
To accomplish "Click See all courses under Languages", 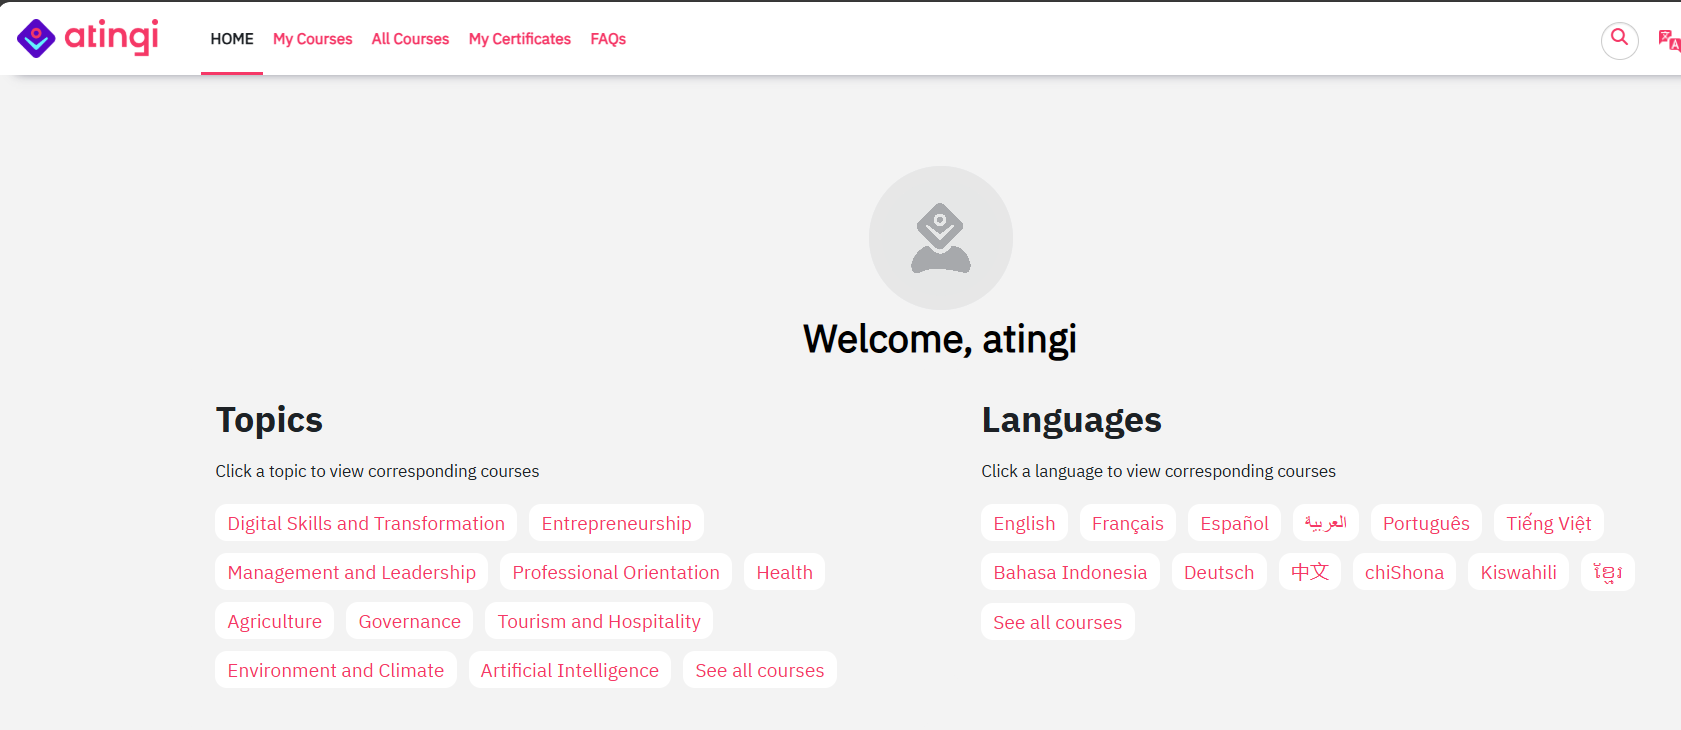I will click(1057, 622).
